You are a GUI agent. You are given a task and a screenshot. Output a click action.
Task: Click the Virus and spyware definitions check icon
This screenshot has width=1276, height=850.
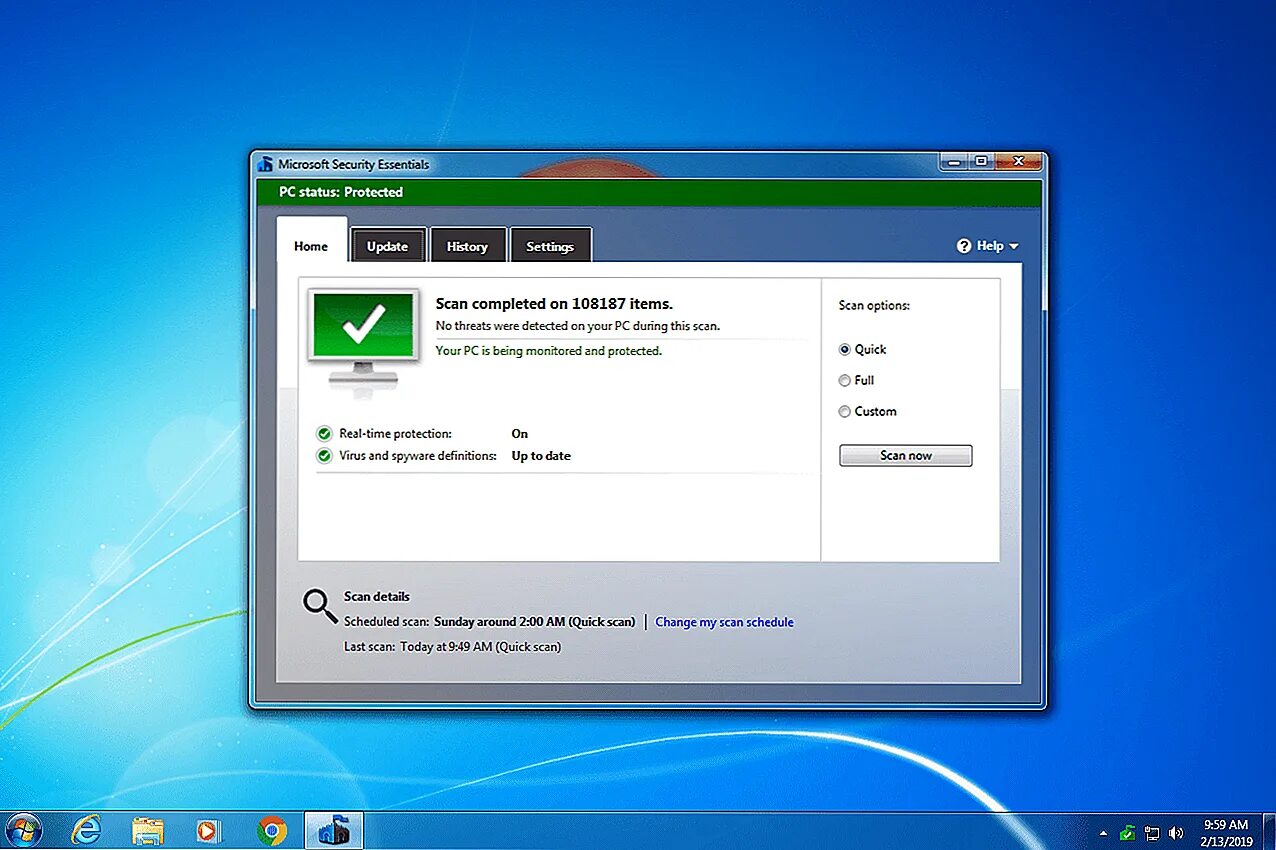click(324, 456)
